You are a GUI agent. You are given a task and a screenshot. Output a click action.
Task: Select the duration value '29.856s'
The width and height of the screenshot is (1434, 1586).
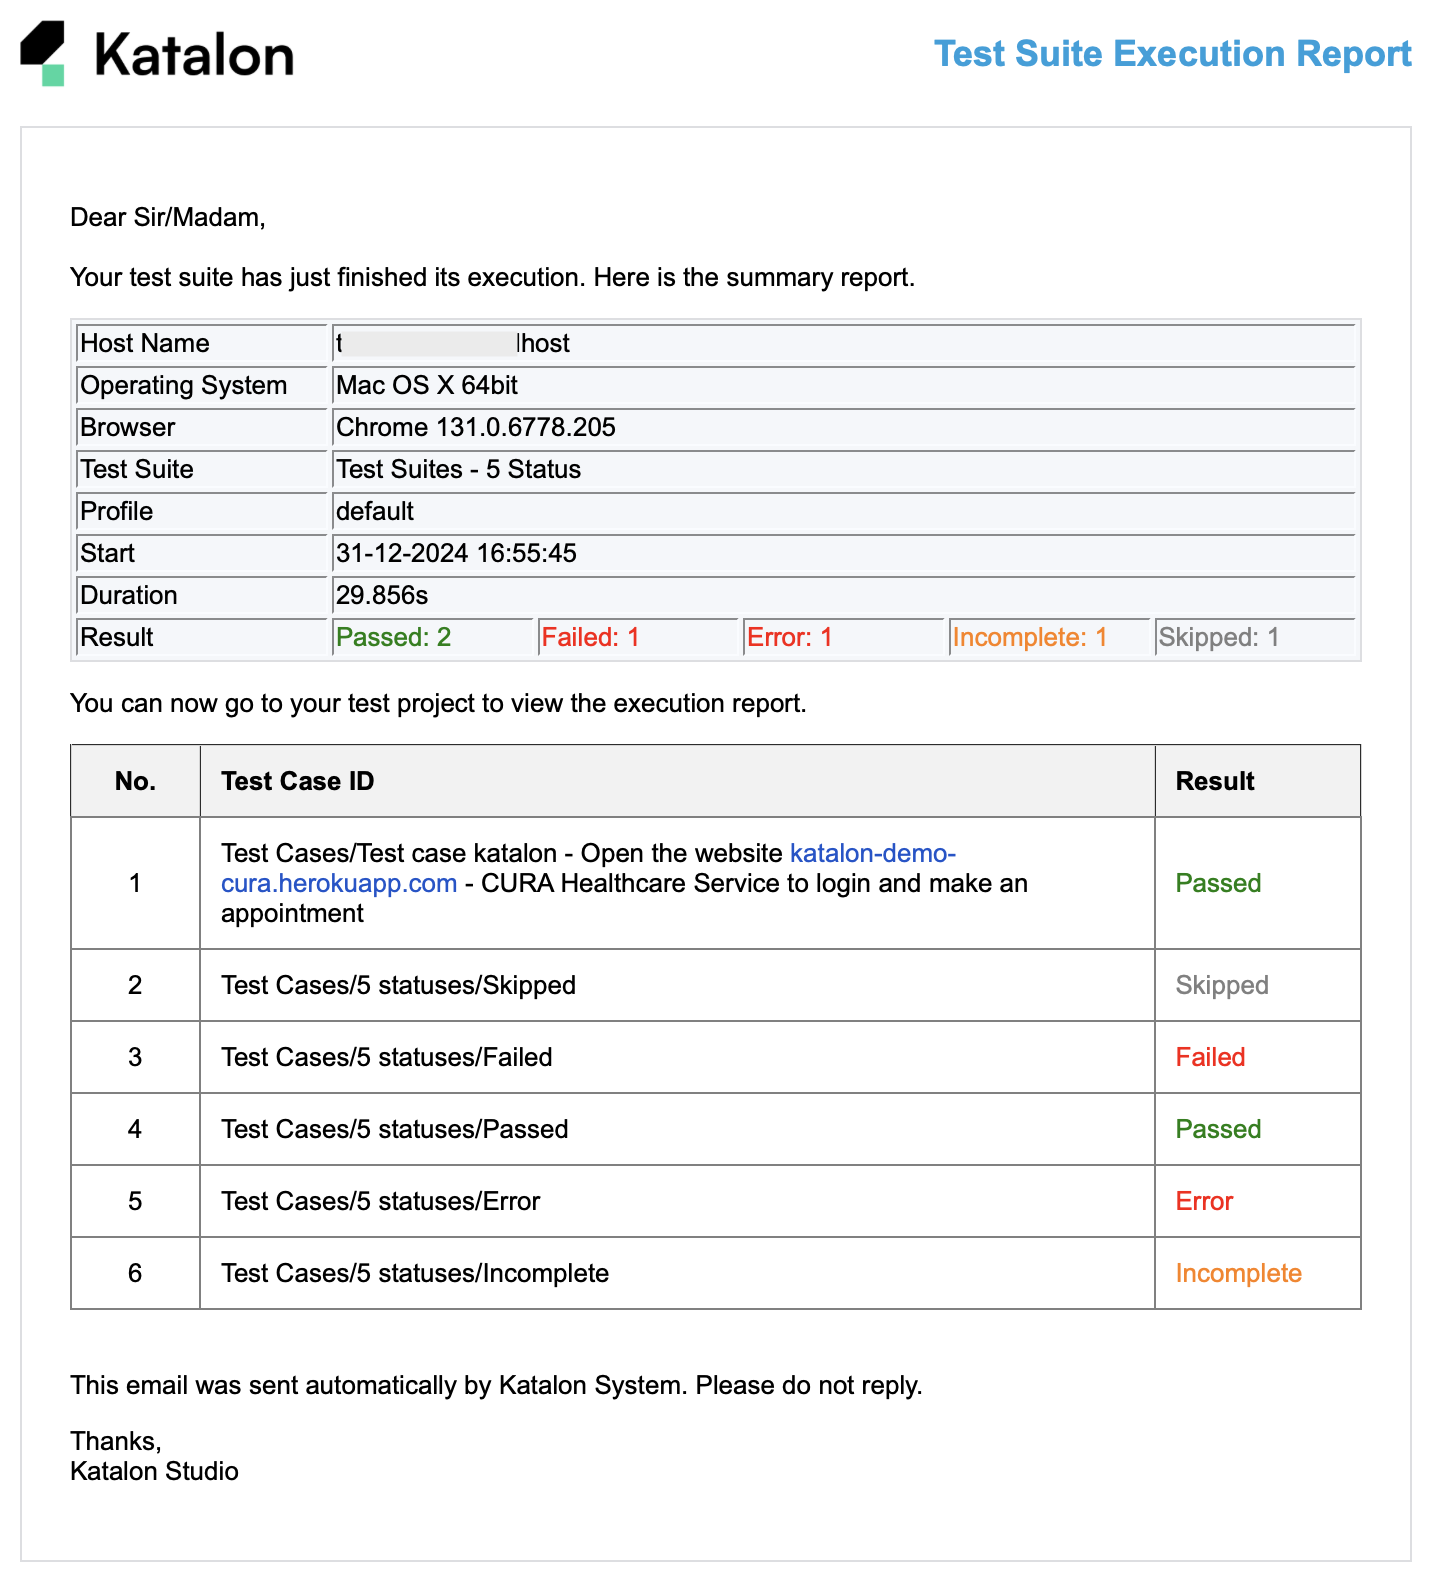(x=382, y=595)
